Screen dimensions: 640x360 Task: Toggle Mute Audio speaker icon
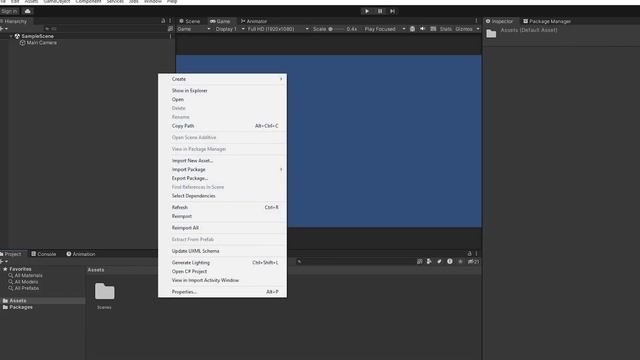(422, 29)
